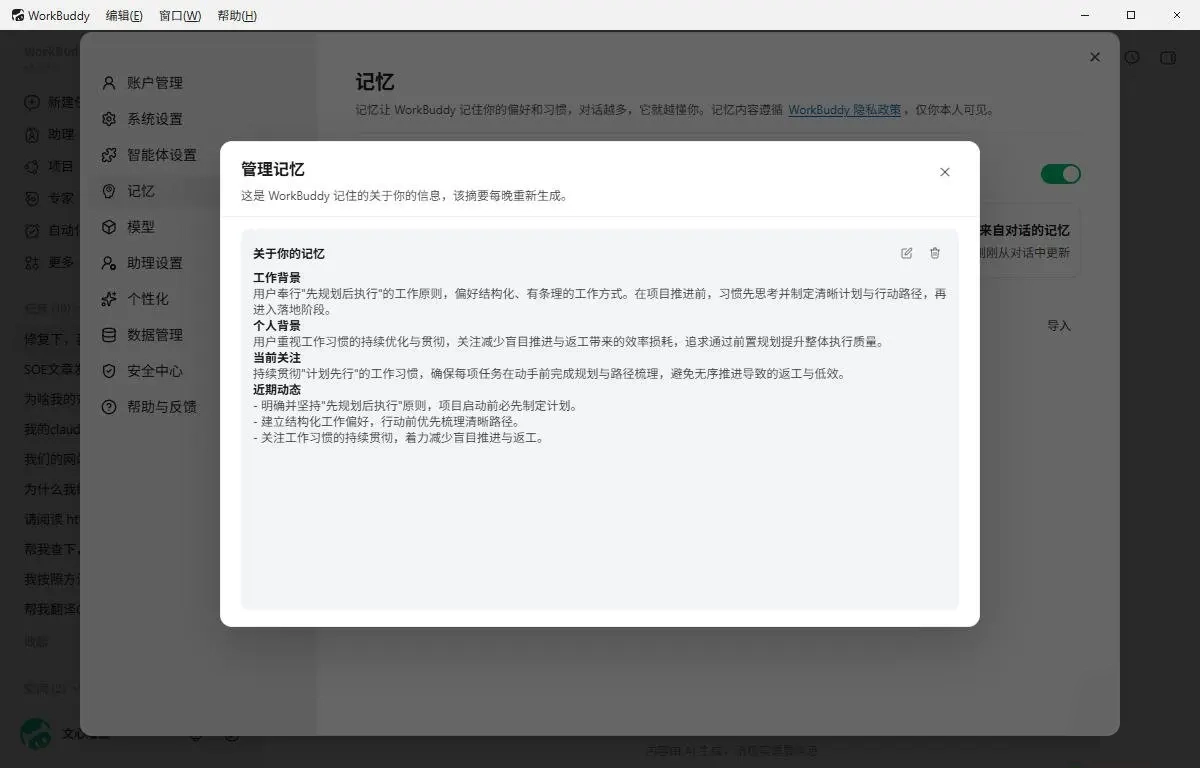Click the 助理 icon in main sidebar
Viewport: 1200px width, 768px height.
pos(32,134)
